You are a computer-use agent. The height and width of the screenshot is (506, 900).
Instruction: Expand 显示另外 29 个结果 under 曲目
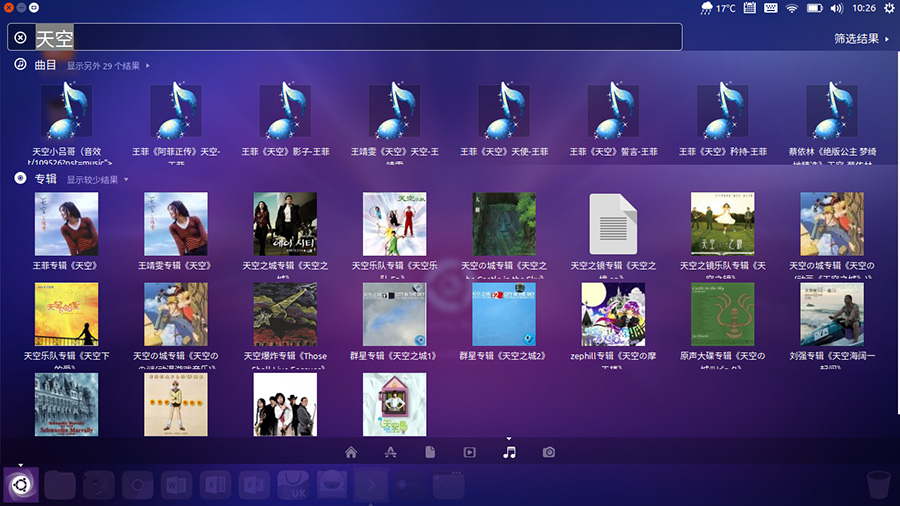(108, 66)
